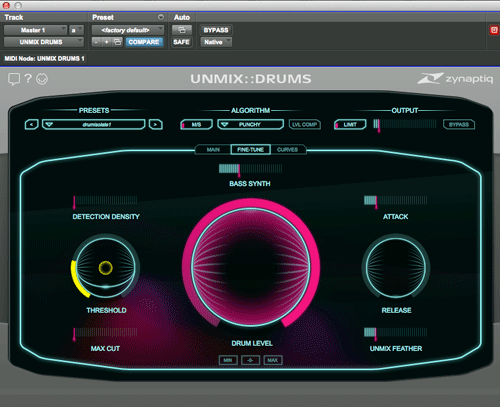The image size is (500, 407).
Task: Click the MIN drum level button
Action: [228, 360]
